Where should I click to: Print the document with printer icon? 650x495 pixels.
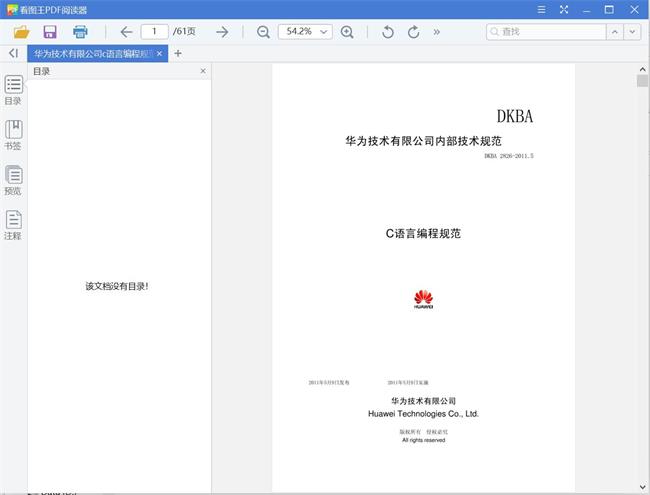[80, 32]
